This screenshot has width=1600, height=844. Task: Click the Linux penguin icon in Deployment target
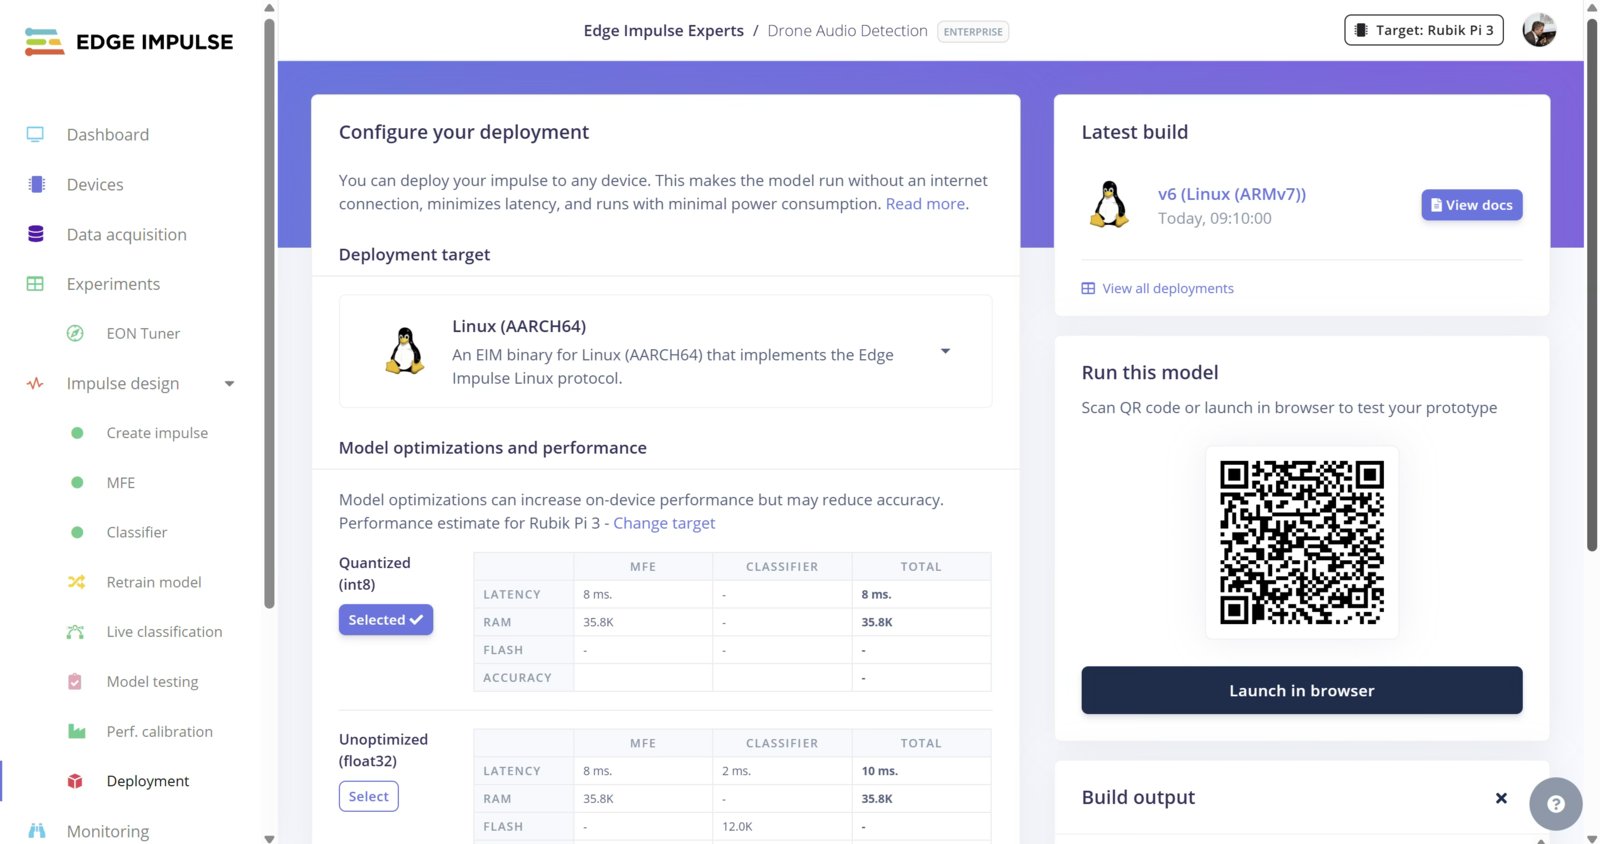pos(405,351)
